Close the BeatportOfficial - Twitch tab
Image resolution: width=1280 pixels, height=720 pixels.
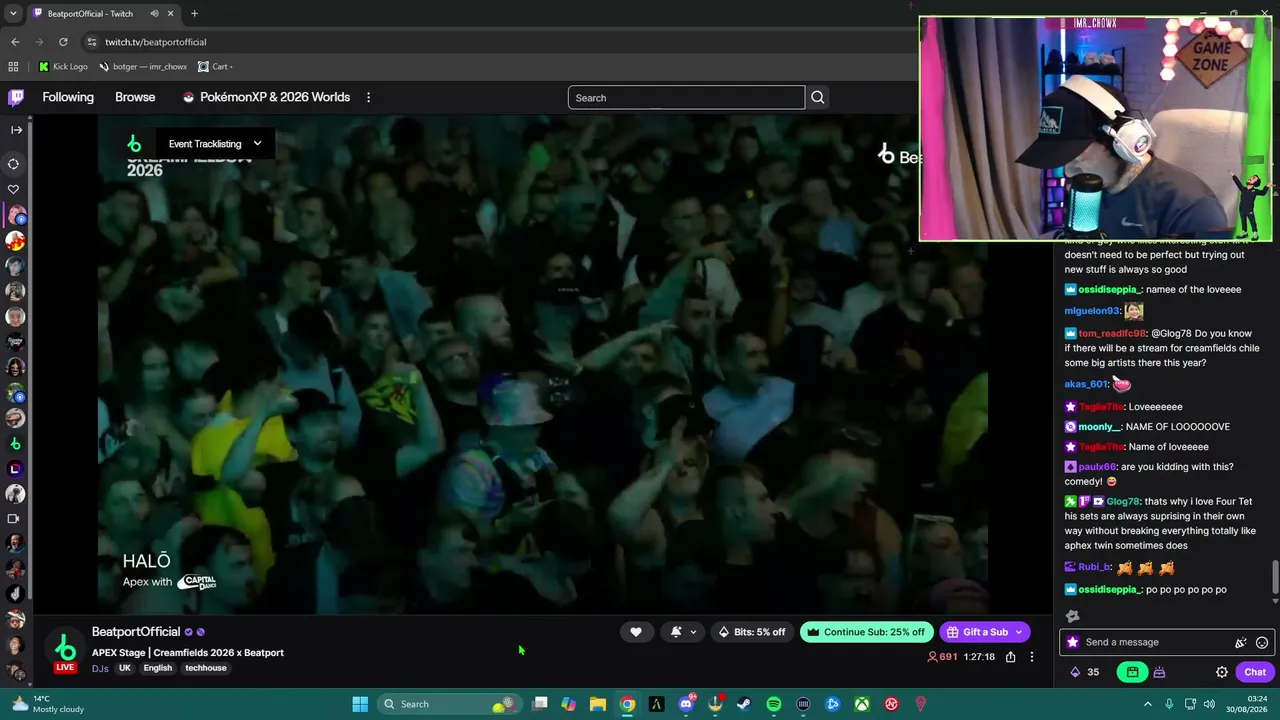(x=170, y=14)
